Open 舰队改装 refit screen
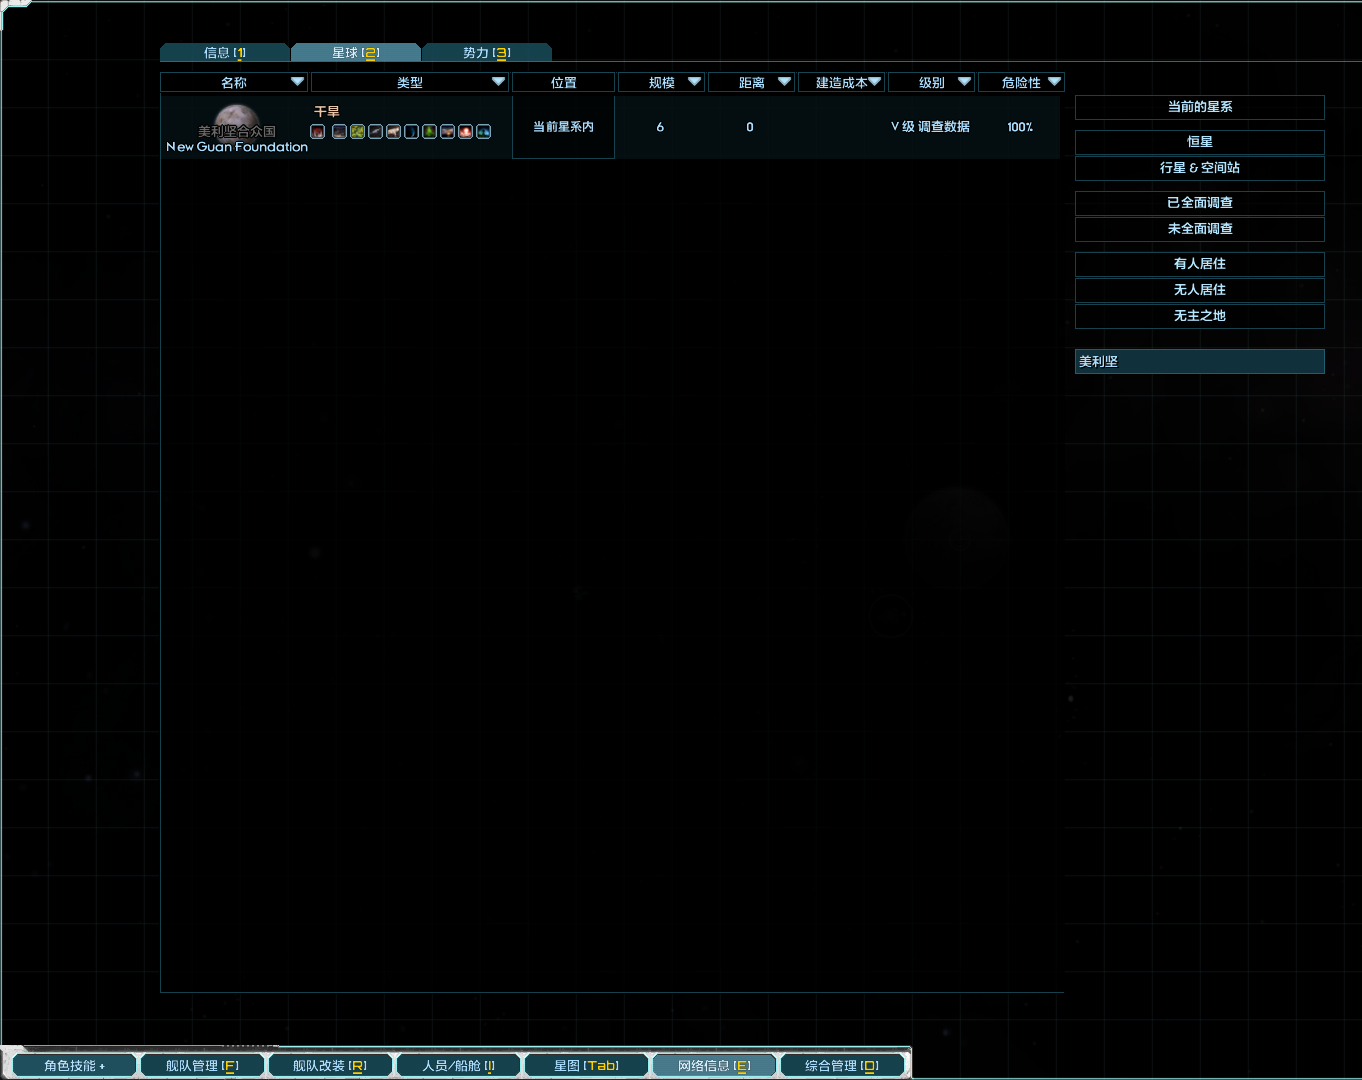 click(330, 1064)
